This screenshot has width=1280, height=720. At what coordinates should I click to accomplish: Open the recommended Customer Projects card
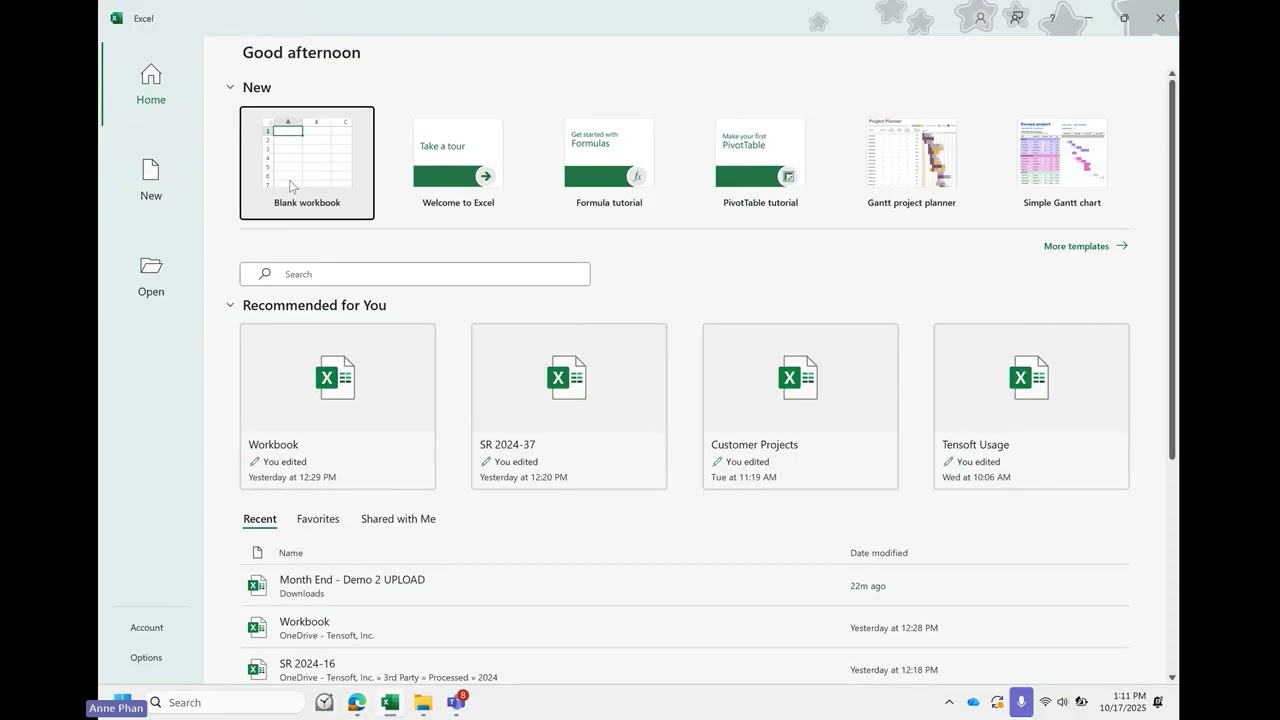(x=800, y=406)
